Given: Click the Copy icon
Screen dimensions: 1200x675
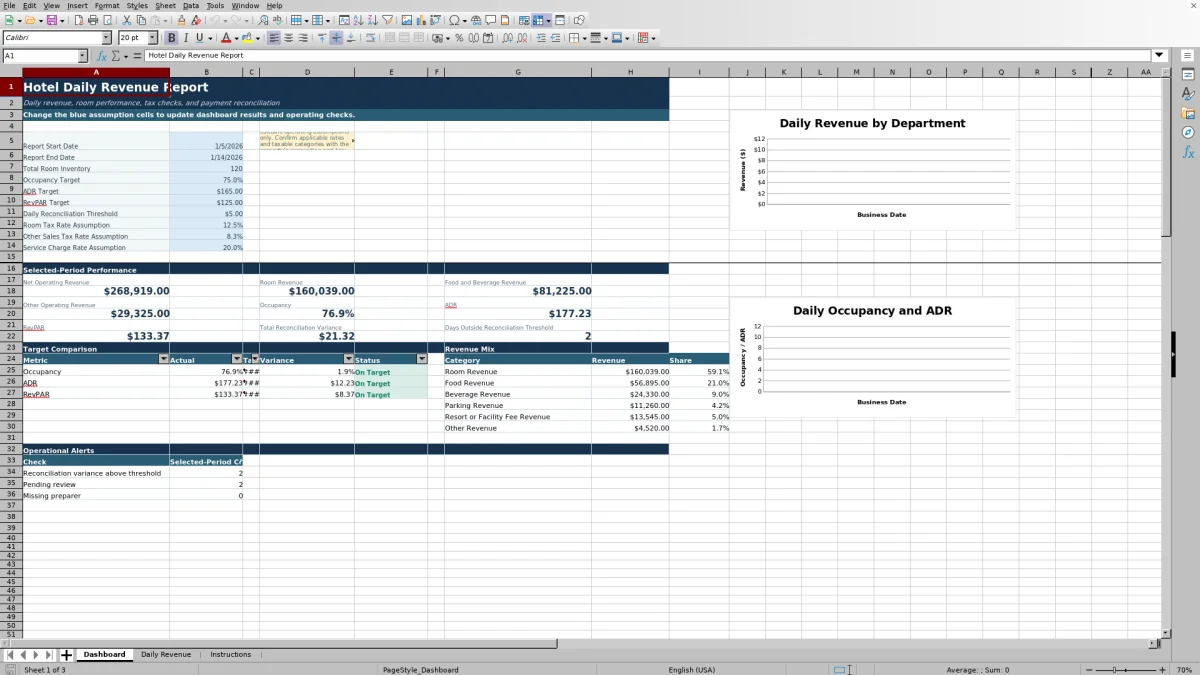Looking at the screenshot, I should (141, 20).
